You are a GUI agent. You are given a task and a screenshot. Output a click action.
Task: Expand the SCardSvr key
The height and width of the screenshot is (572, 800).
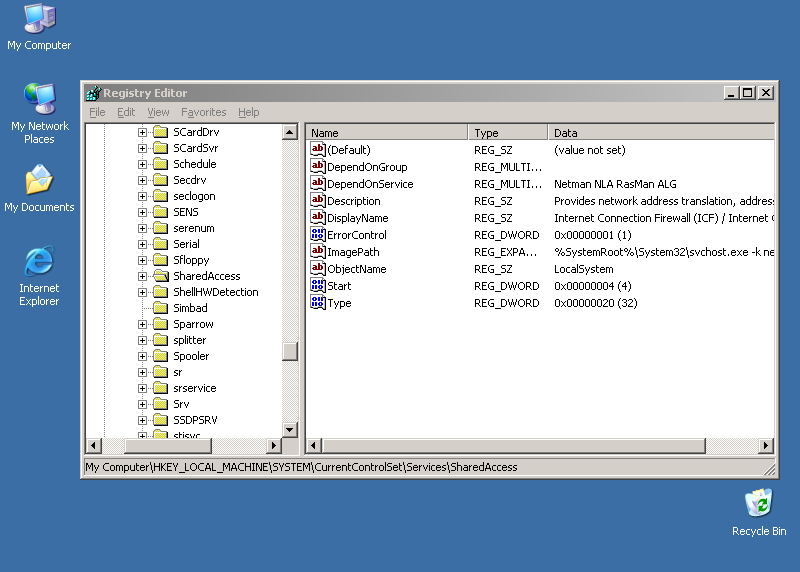coord(142,148)
